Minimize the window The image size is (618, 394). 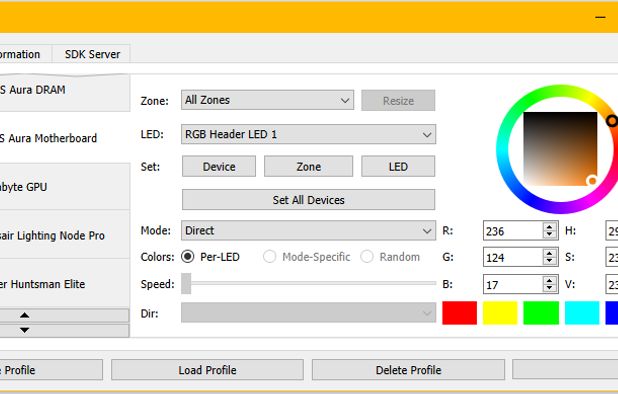[x=600, y=17]
